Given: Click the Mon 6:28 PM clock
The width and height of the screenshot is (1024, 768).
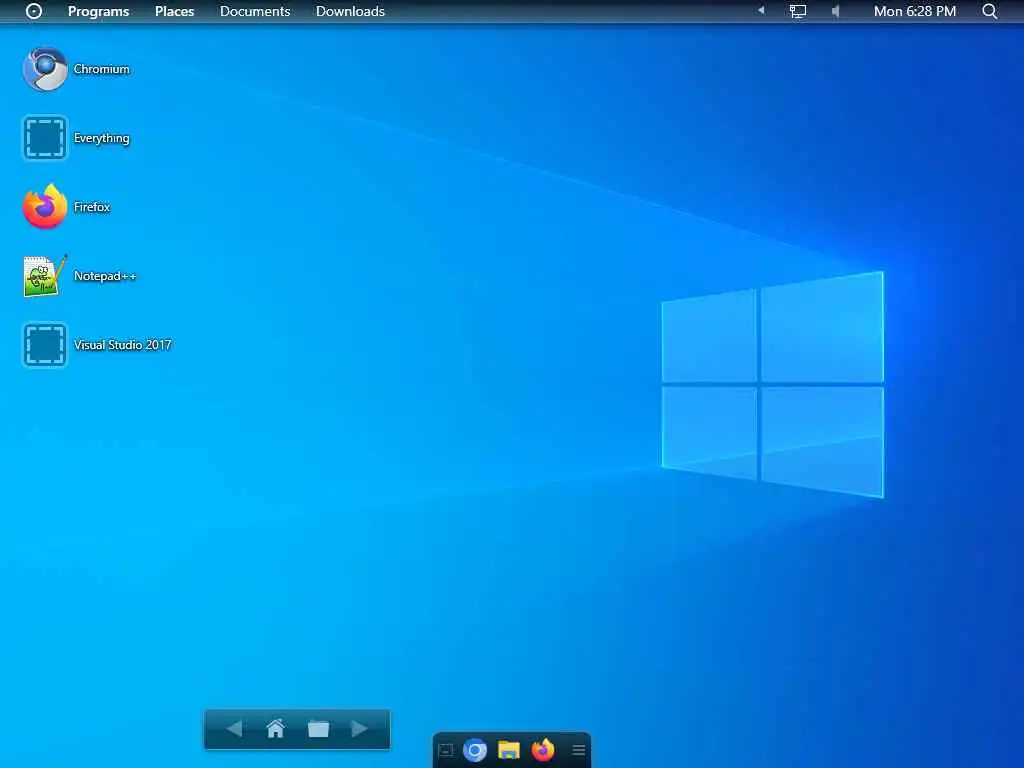Looking at the screenshot, I should 915,11.
